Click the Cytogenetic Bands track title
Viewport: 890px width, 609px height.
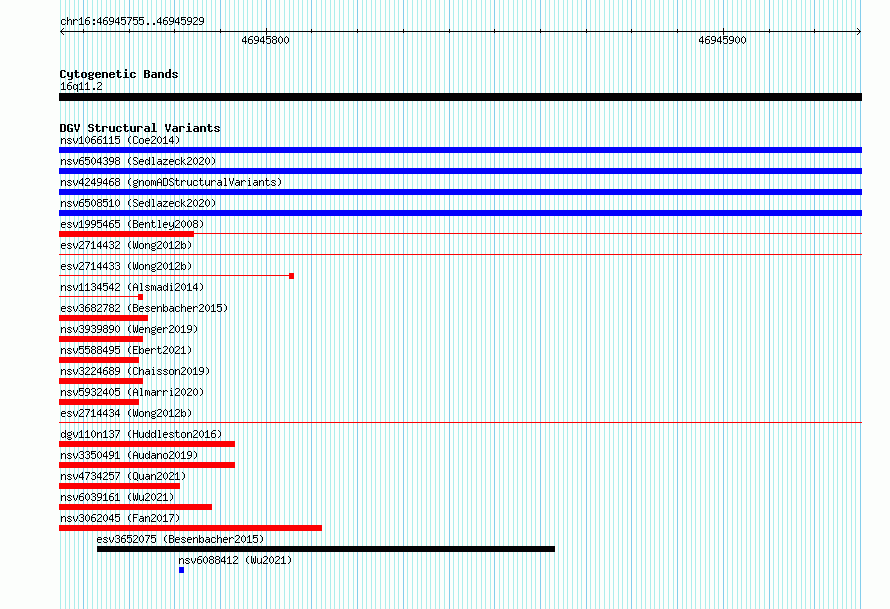pyautogui.click(x=119, y=74)
